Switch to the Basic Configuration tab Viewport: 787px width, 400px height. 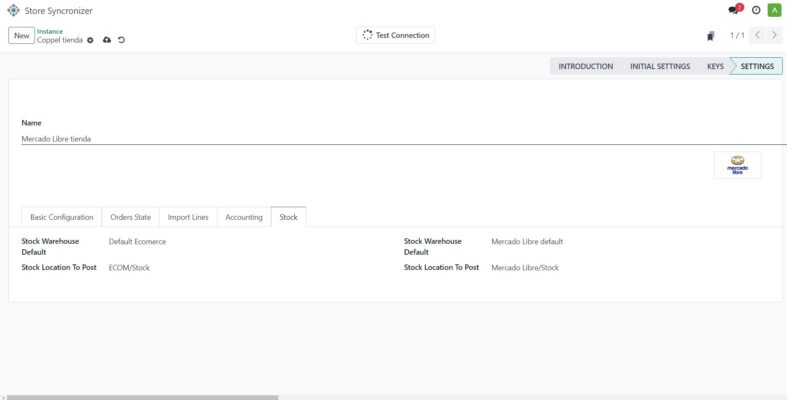tap(62, 217)
